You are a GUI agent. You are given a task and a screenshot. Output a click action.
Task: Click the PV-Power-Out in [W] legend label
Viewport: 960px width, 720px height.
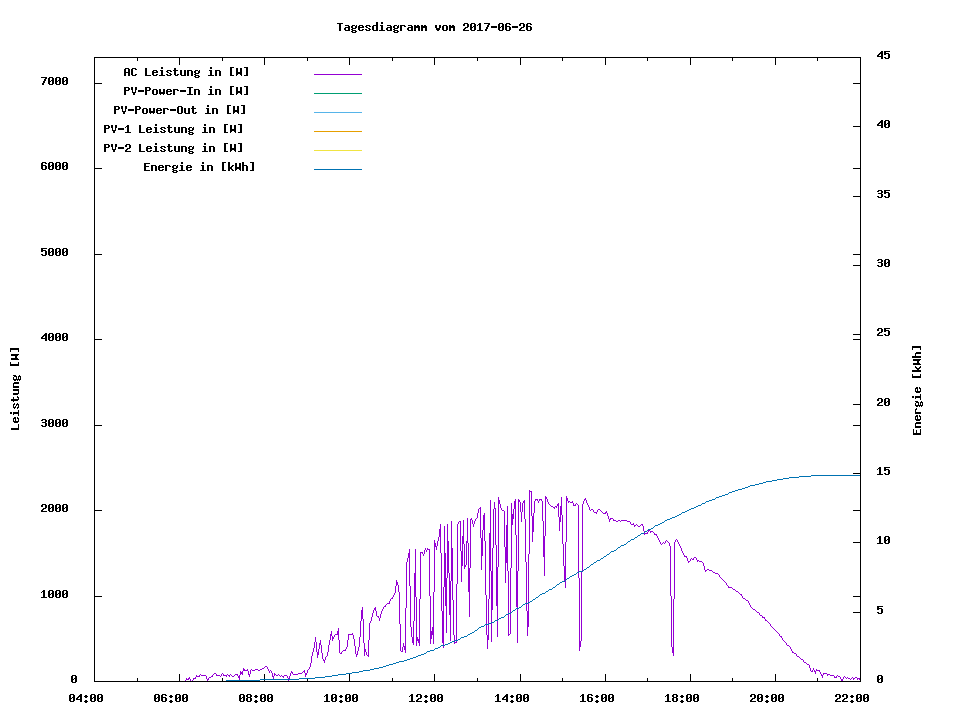tap(179, 110)
